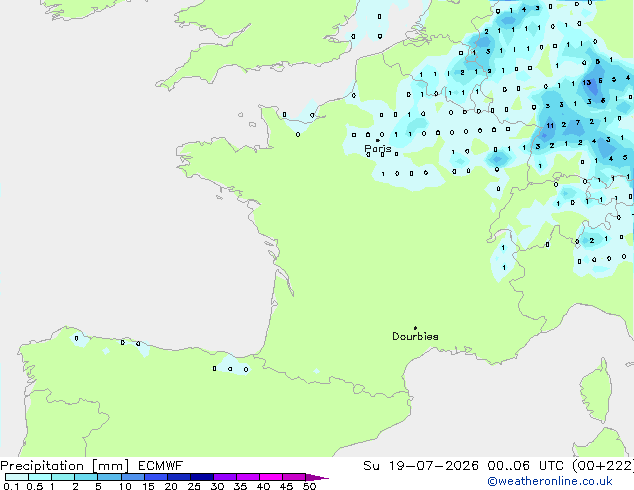
Task: Click the 1–2 mm legend swatch
Action: point(63,477)
